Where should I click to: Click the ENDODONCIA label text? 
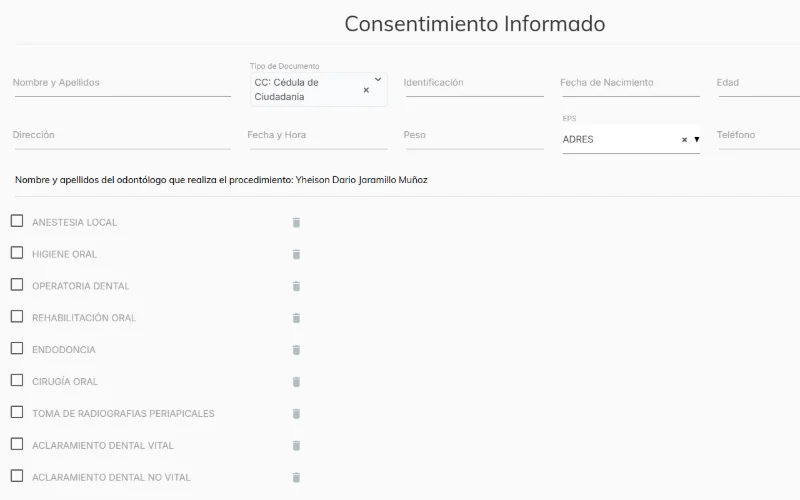[64, 350]
